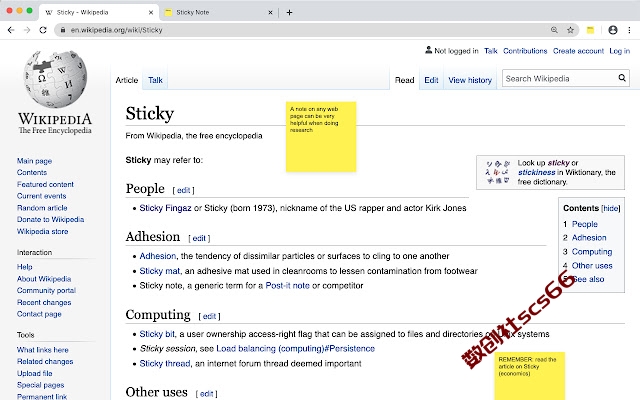
Task: Edit the People section
Action: [x=183, y=190]
